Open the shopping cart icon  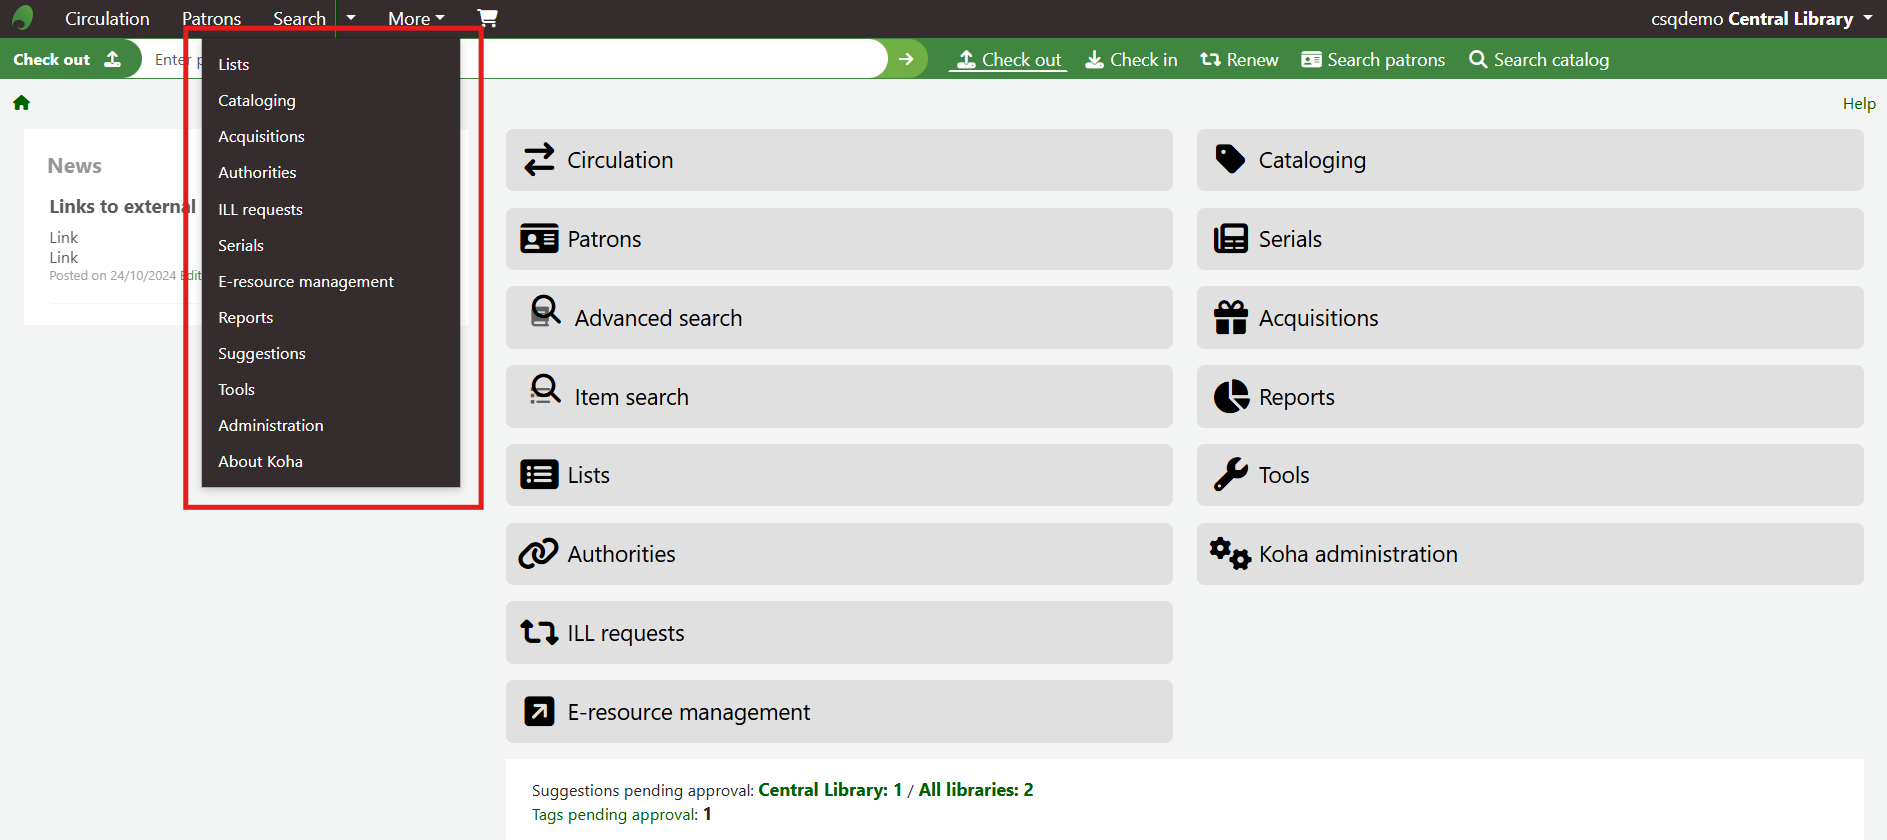pos(487,18)
